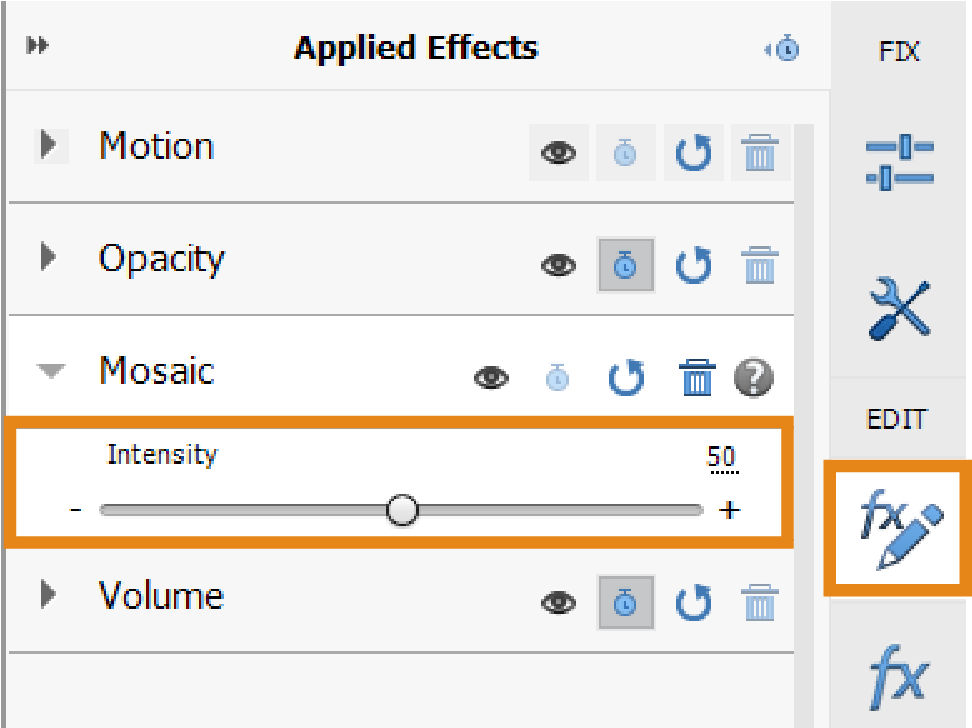
Task: Expand the Volume effect properties
Action: point(47,596)
